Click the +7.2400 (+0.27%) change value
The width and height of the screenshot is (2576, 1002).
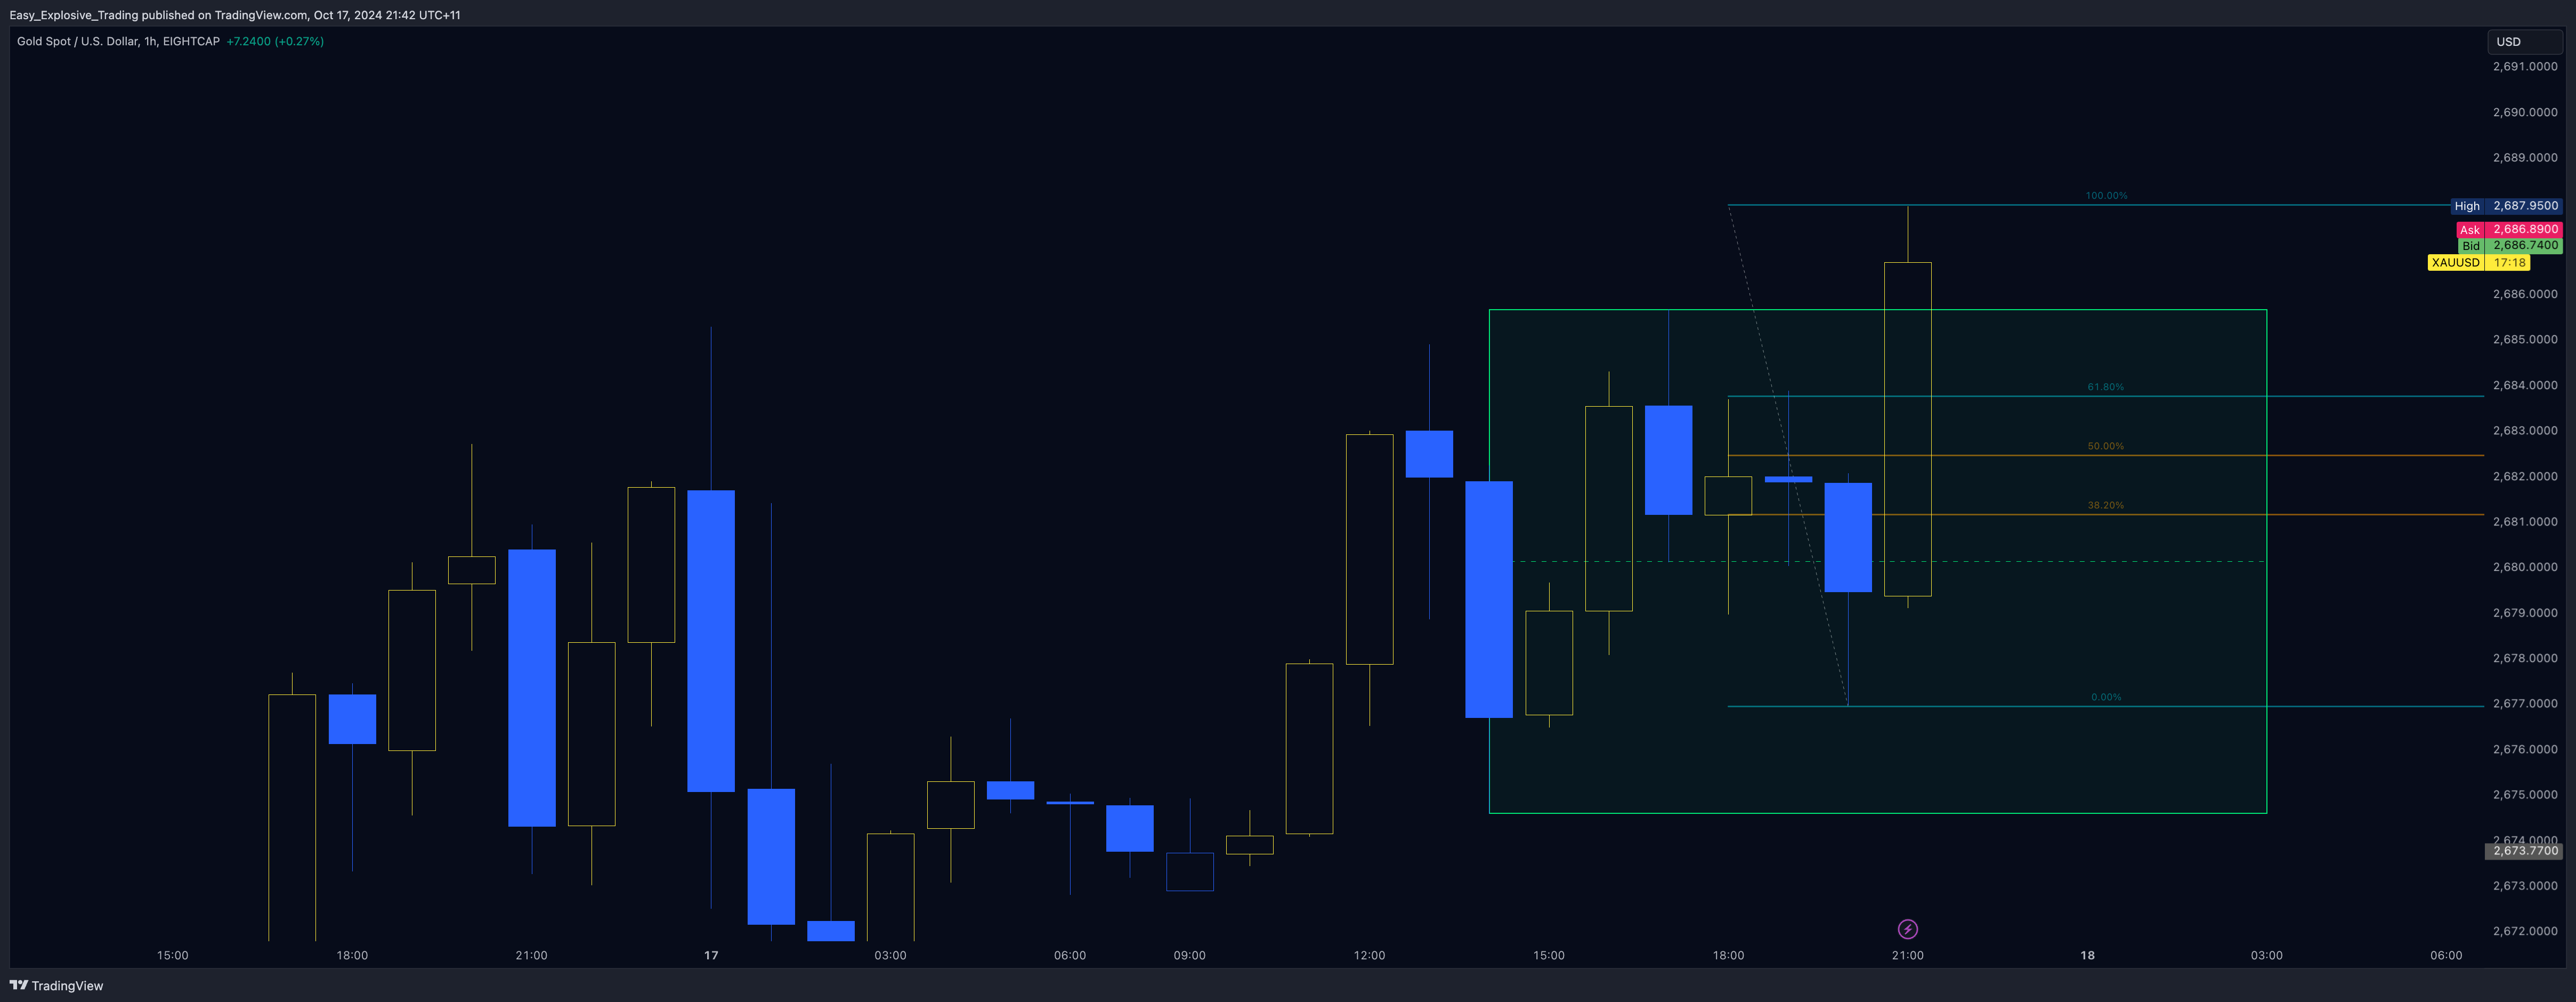(x=275, y=41)
